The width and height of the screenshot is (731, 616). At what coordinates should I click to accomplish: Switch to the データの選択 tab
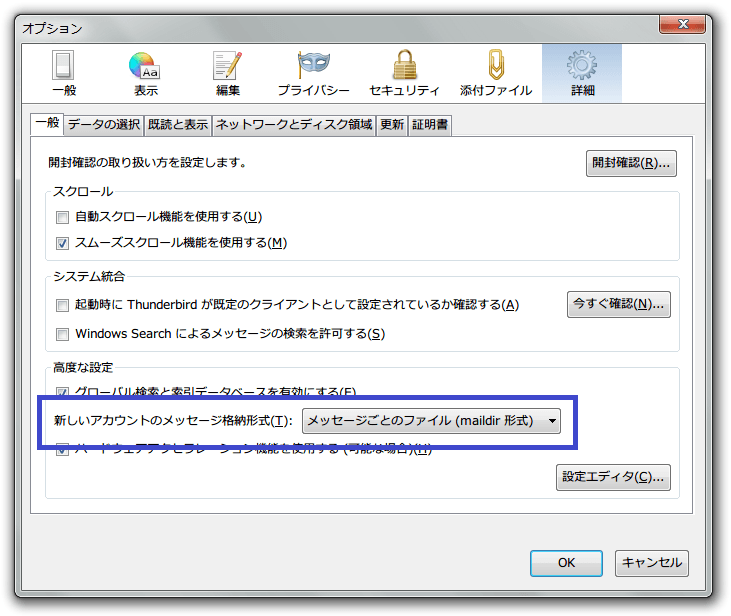[103, 125]
